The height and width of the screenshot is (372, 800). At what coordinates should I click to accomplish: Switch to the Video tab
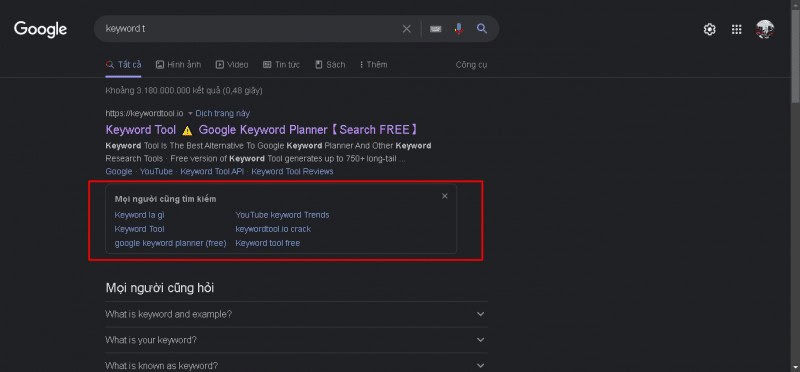click(232, 65)
